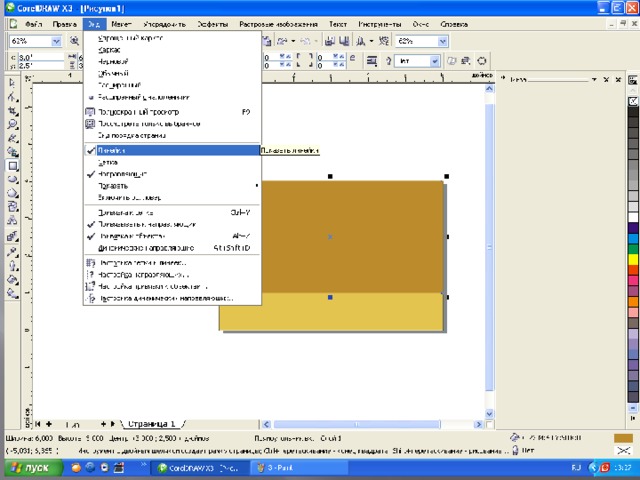Select the Rectangle tool in toolbox
This screenshot has height=480, width=640.
pos(12,166)
